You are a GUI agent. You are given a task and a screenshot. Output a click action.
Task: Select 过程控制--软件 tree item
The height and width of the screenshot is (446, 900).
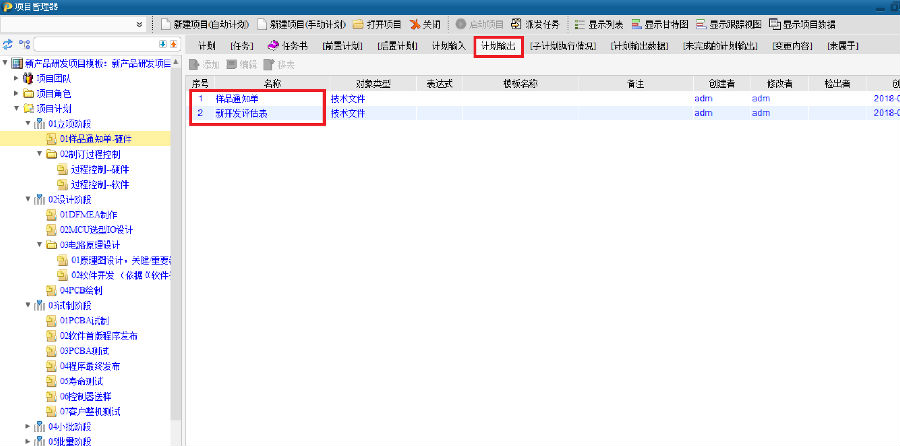click(100, 185)
